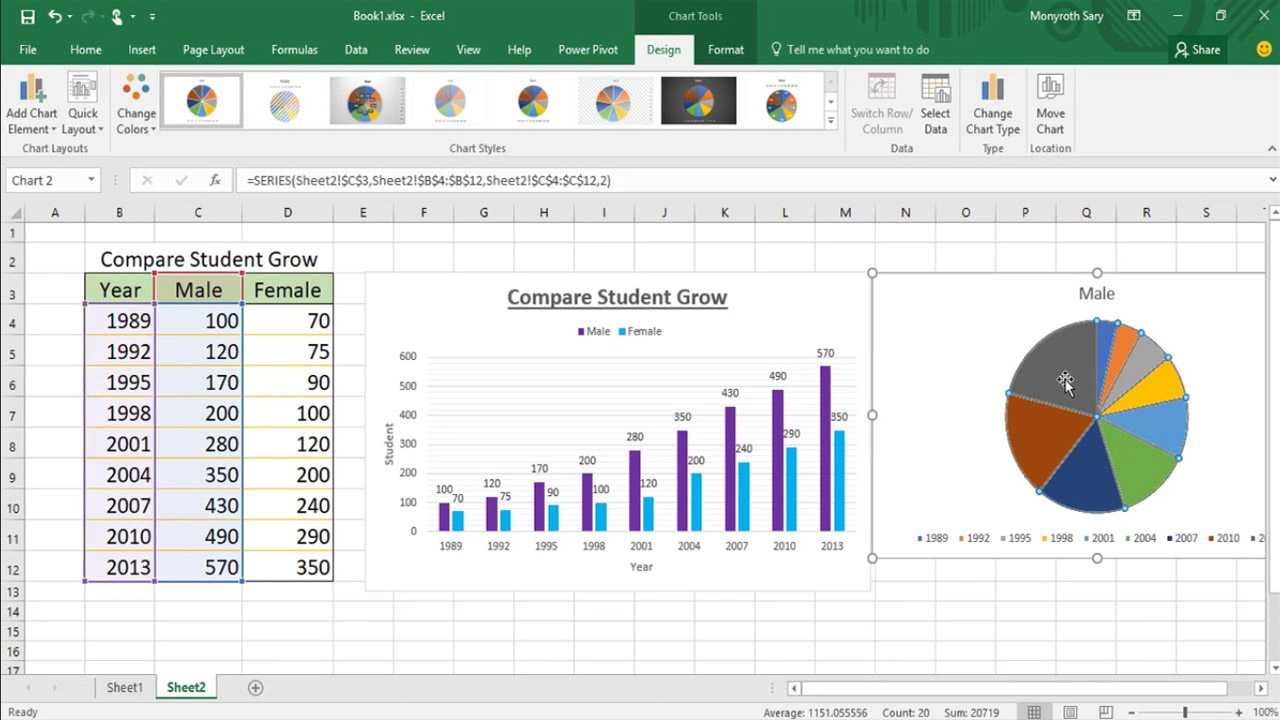Image resolution: width=1280 pixels, height=720 pixels.
Task: Click the Share button
Action: coord(1197,49)
